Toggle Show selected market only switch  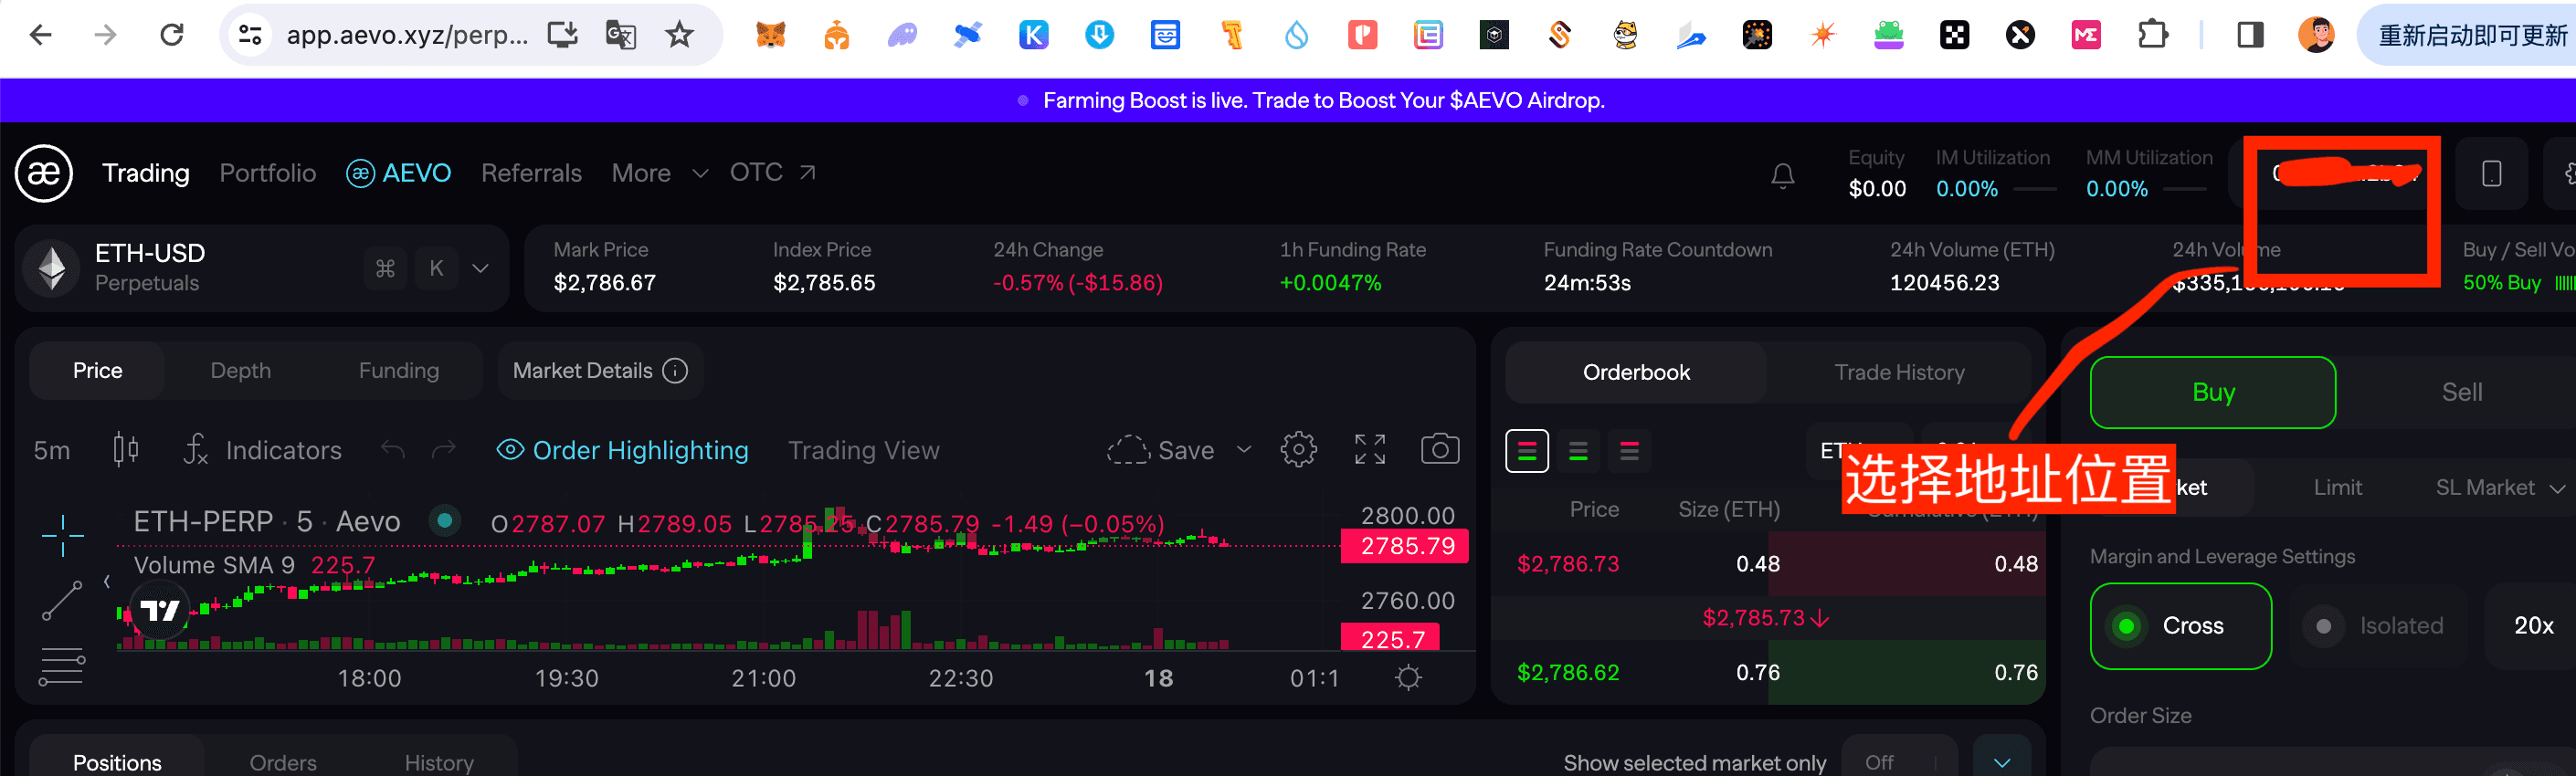pyautogui.click(x=1898, y=762)
